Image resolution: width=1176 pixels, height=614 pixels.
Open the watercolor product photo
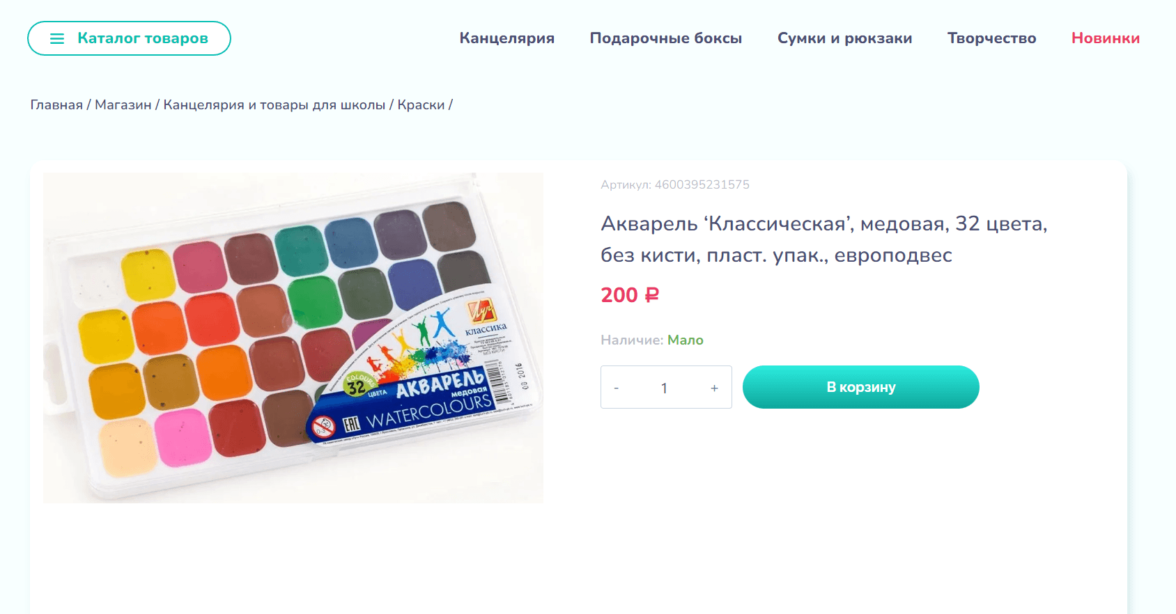coord(293,337)
